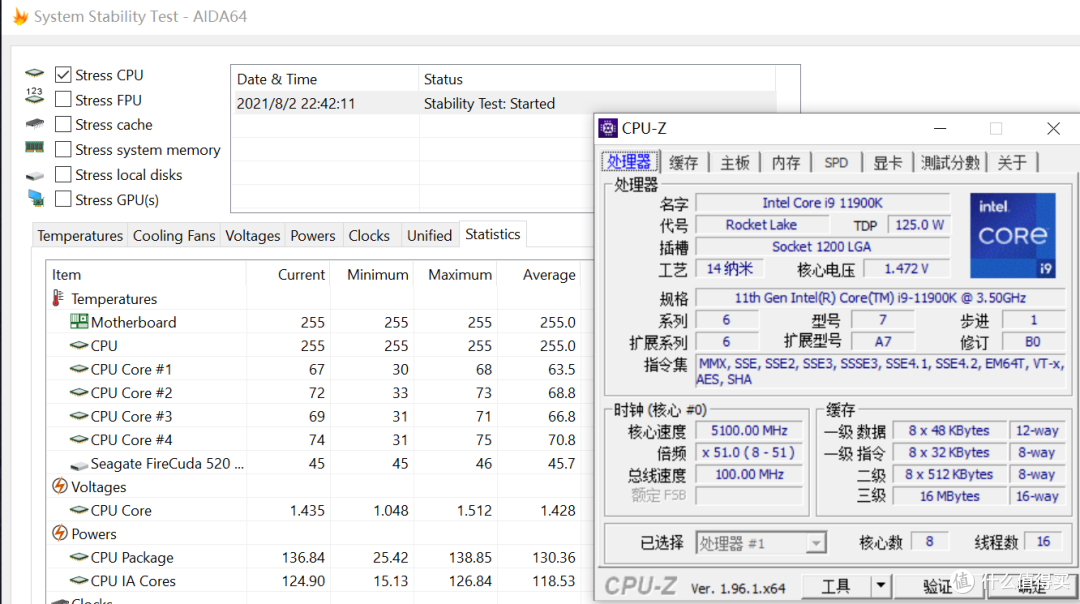The width and height of the screenshot is (1080, 604).
Task: Click the chip icon beside CPU Core #2
Action: tap(79, 392)
